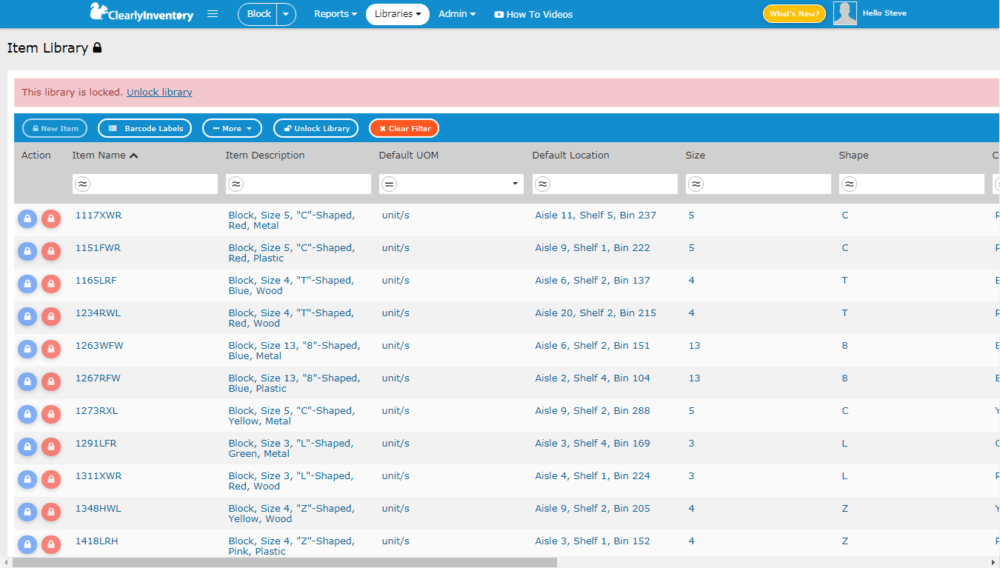The width and height of the screenshot is (1000, 568).
Task: Sort by Default UOM column header
Action: point(408,155)
